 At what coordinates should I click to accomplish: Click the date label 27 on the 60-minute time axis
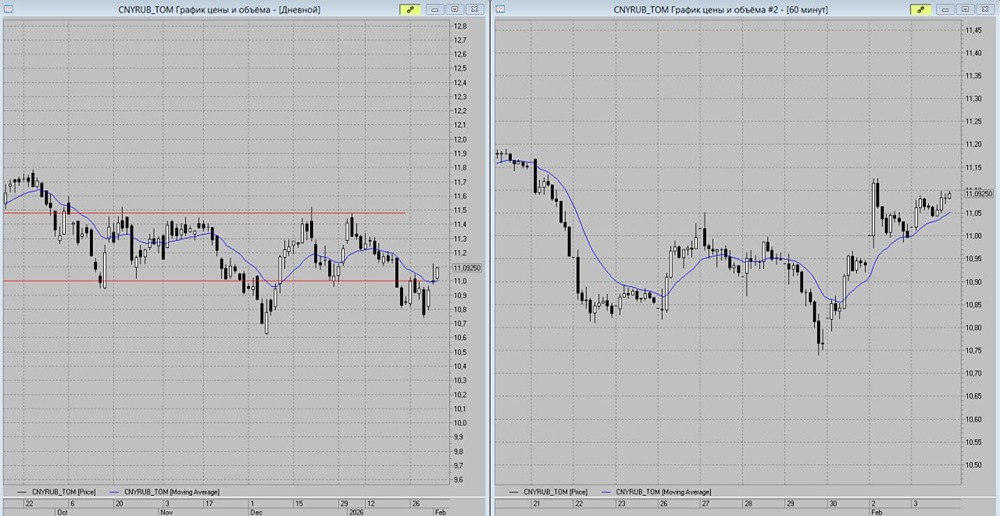tap(706, 503)
